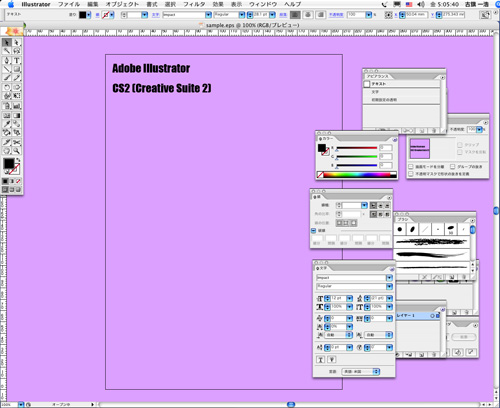Open leading dropdown in Character panel
Viewport: 500px width, 408px height.
pyautogui.click(x=390, y=298)
